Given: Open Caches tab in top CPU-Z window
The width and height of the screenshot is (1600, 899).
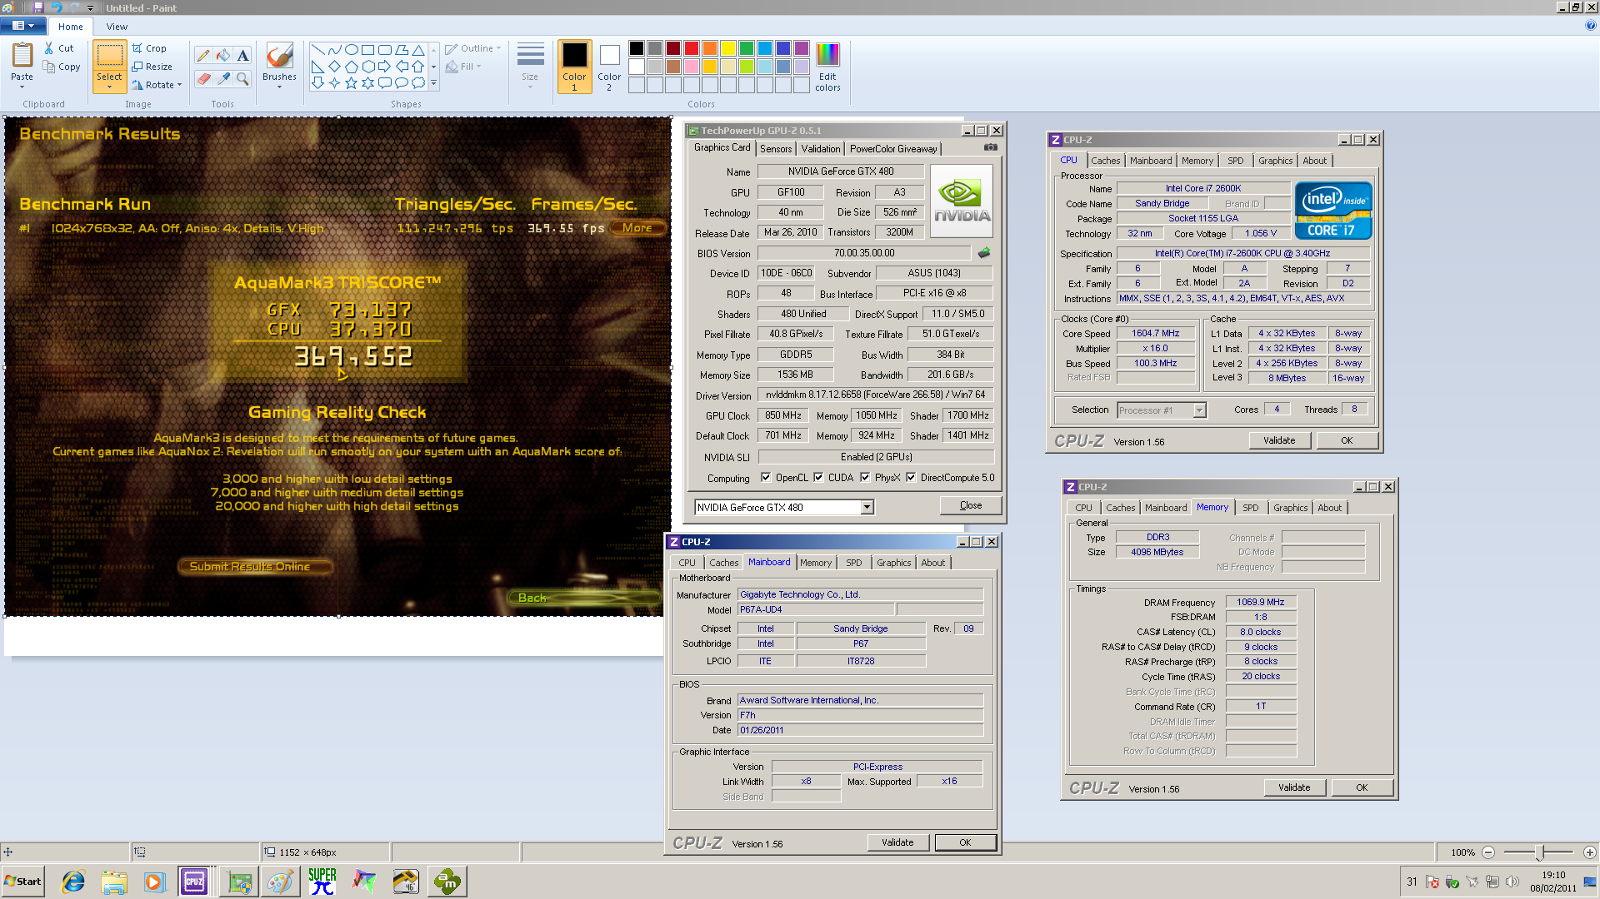Looking at the screenshot, I should (x=1106, y=160).
